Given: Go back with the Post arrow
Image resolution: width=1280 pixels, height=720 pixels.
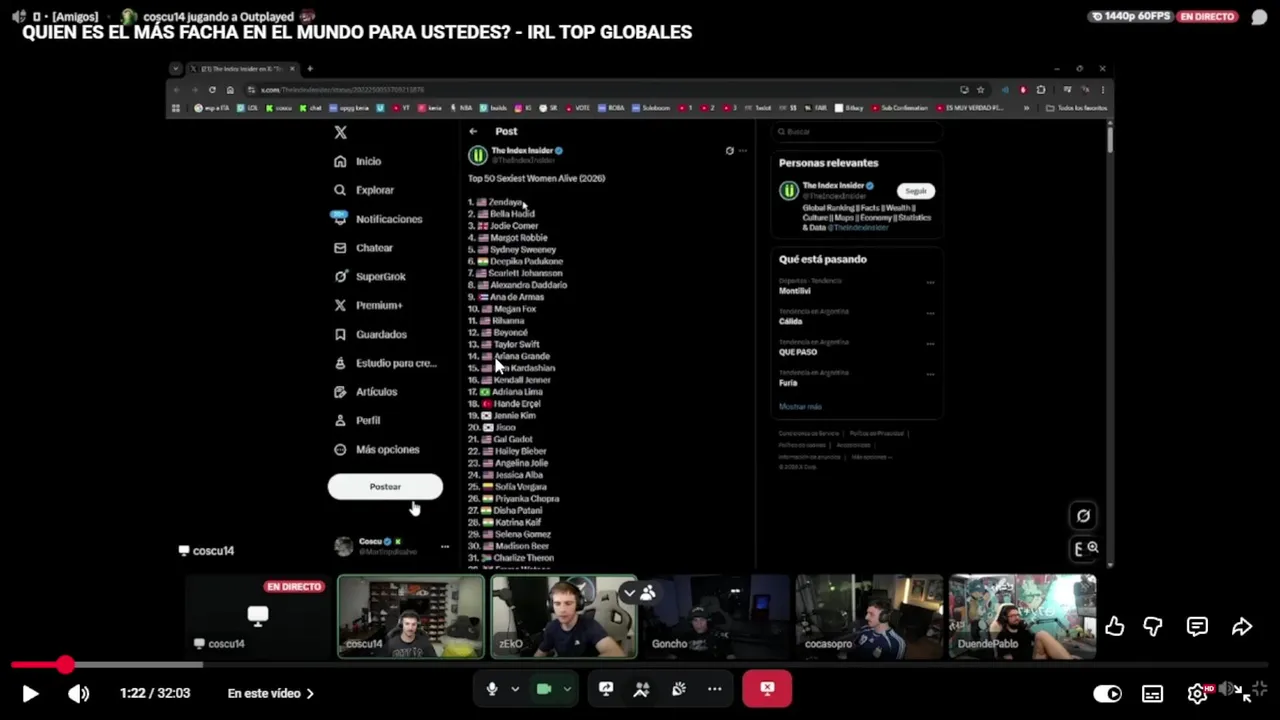Looking at the screenshot, I should 473,131.
